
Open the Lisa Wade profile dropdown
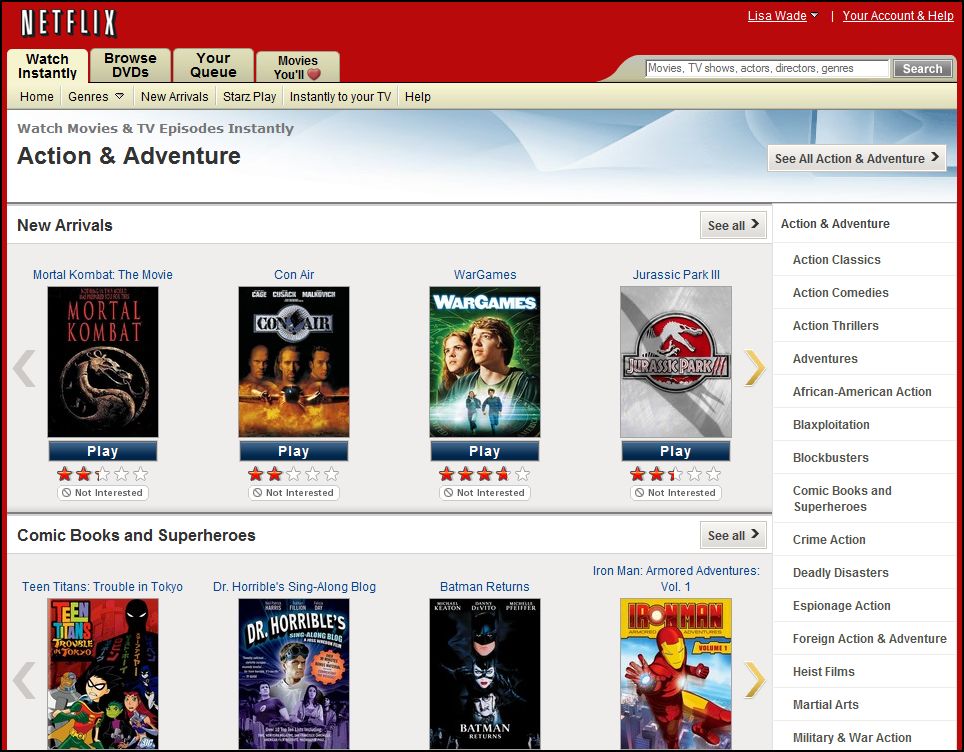coord(783,16)
